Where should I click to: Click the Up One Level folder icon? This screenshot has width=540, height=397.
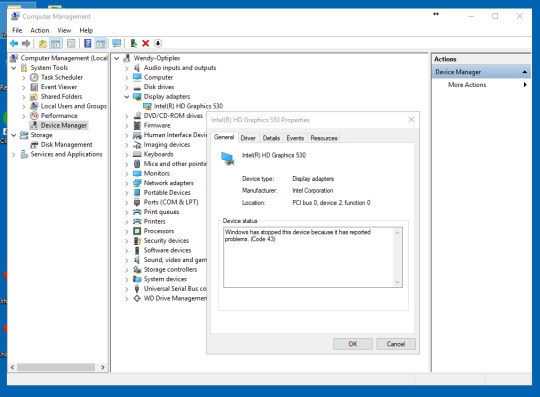43,43
